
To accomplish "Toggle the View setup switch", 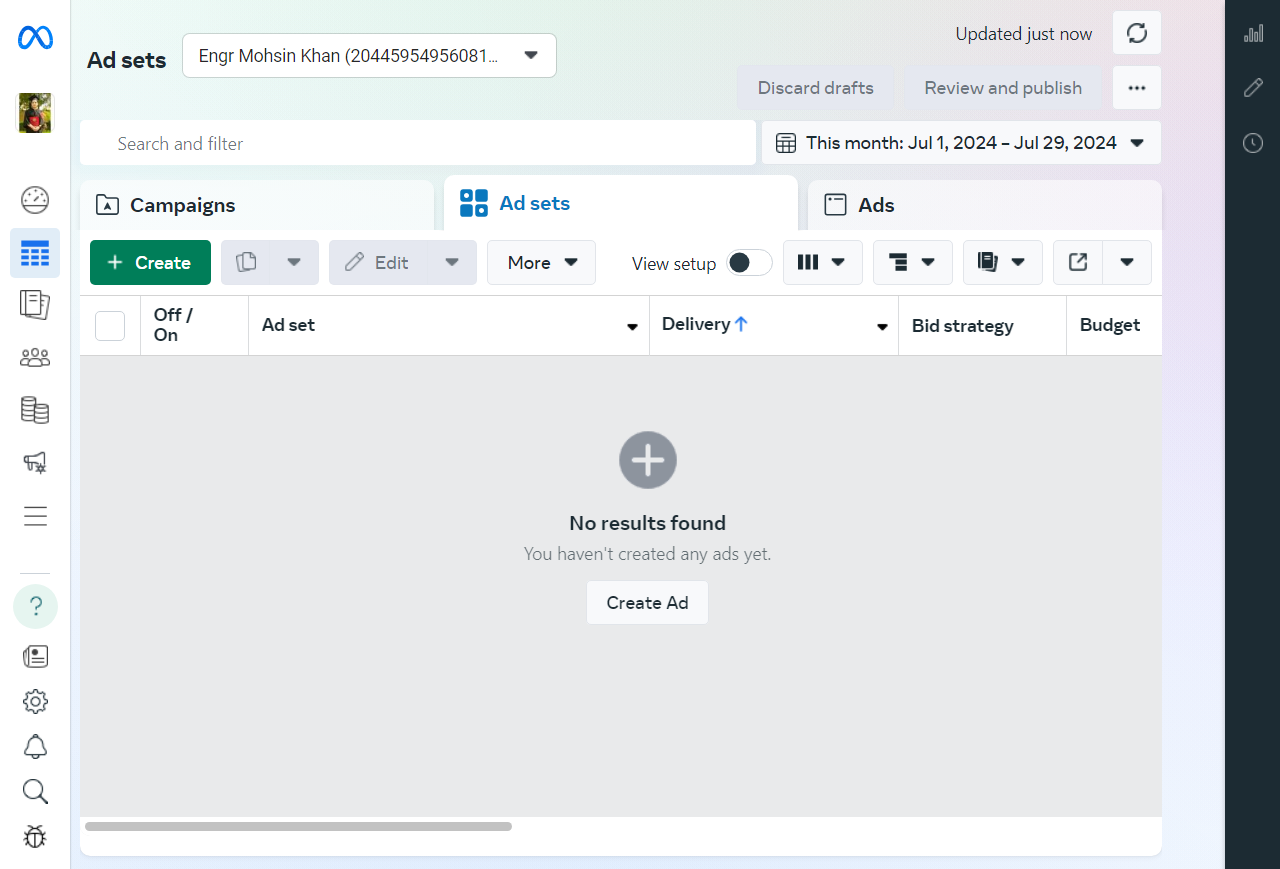I will coord(750,262).
